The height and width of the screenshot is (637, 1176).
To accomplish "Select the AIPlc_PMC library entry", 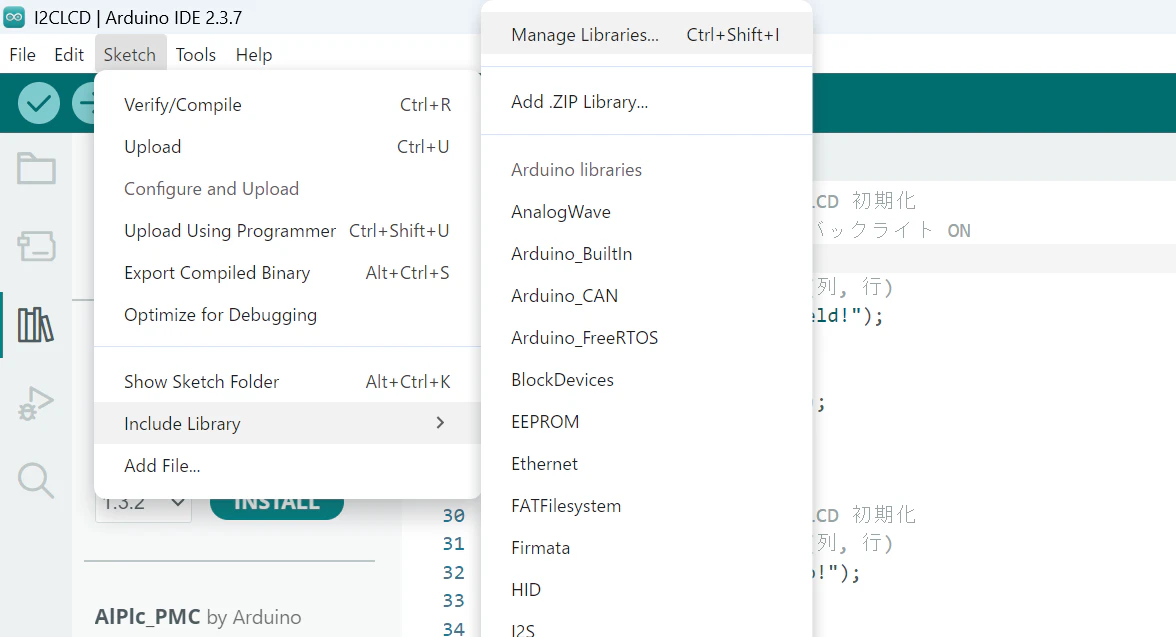I will tap(198, 617).
